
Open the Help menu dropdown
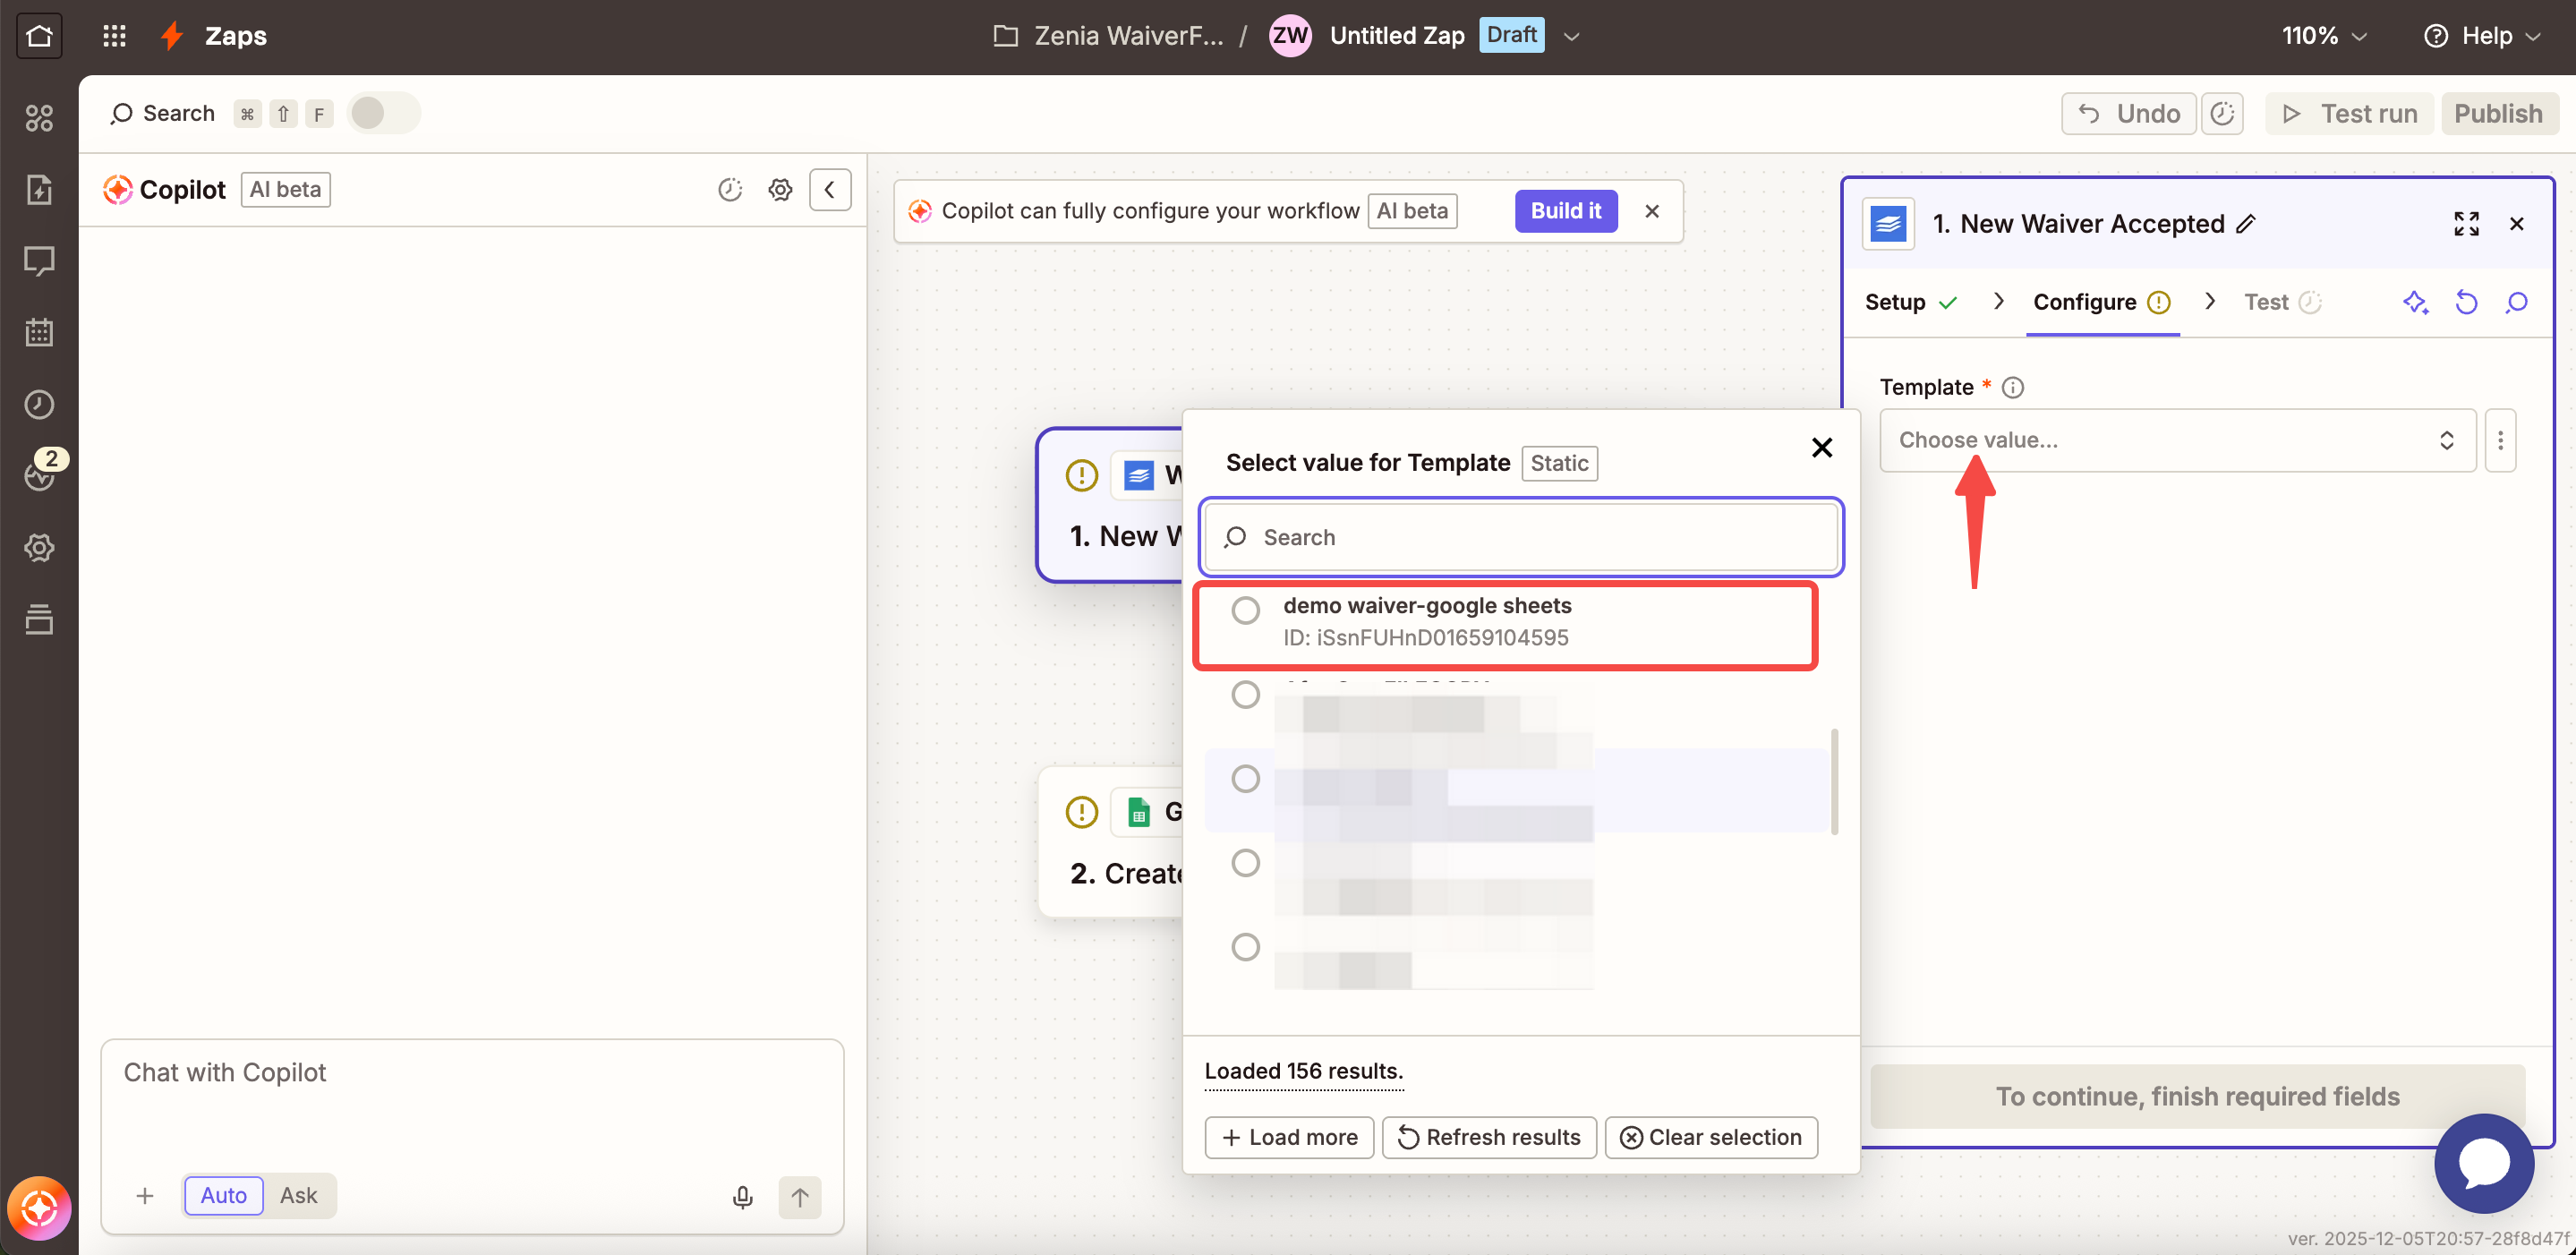click(2482, 36)
